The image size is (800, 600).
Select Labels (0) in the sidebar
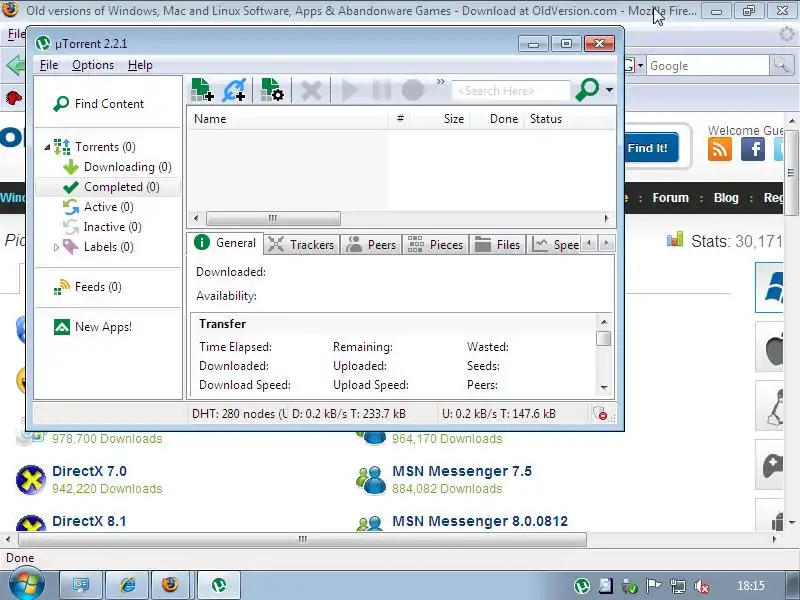(108, 247)
